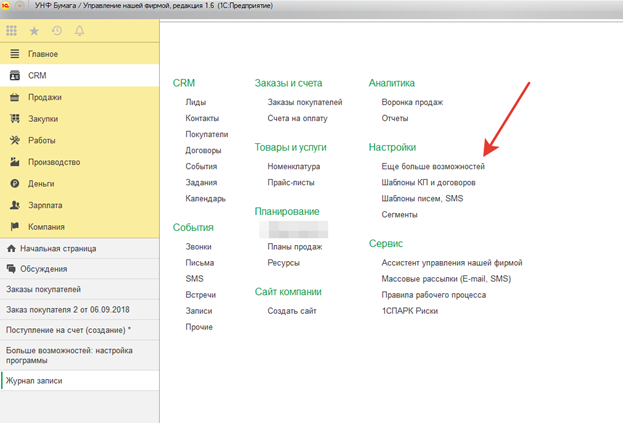The width and height of the screenshot is (623, 423).
Task: Click the Компания flag icon
Action: coord(15,226)
